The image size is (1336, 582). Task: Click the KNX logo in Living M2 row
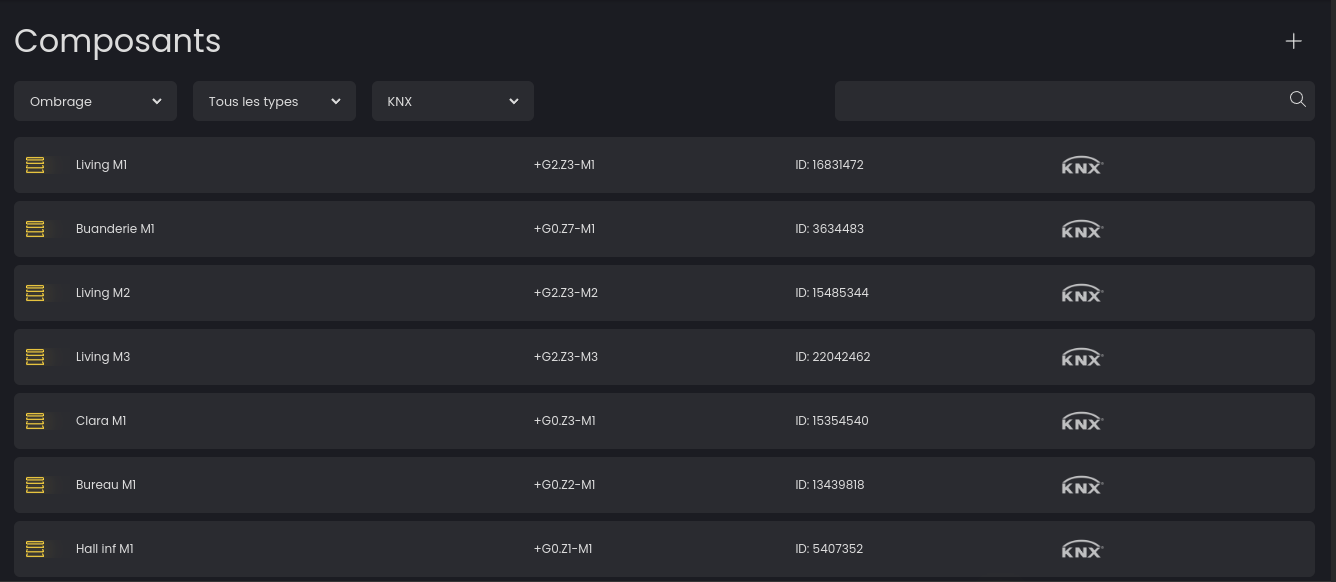(x=1081, y=293)
